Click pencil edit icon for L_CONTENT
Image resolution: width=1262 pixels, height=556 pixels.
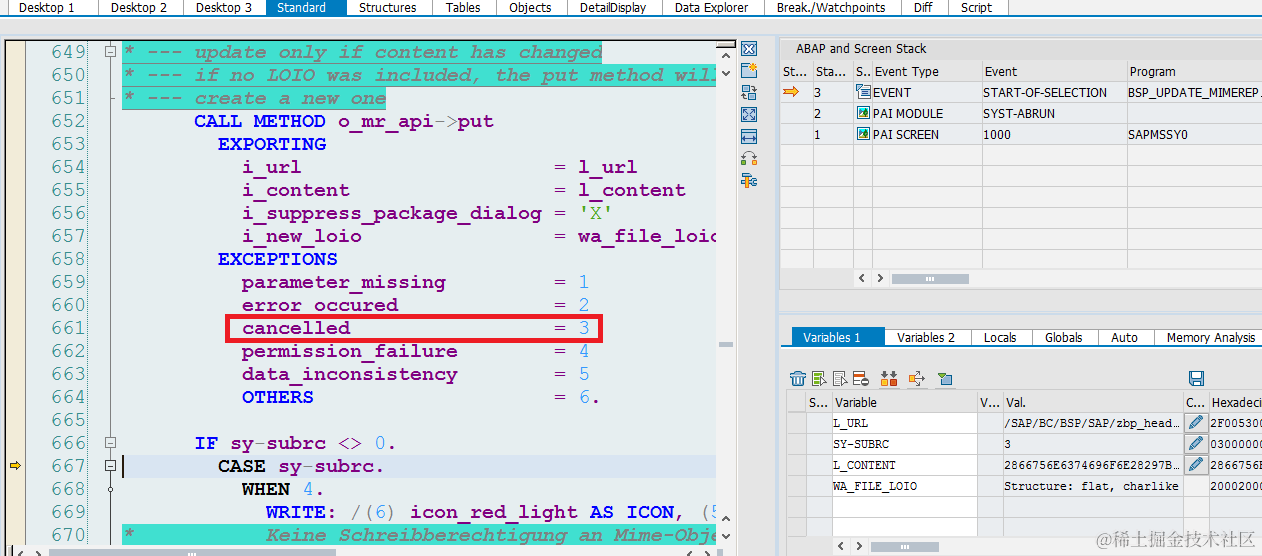tap(1196, 465)
